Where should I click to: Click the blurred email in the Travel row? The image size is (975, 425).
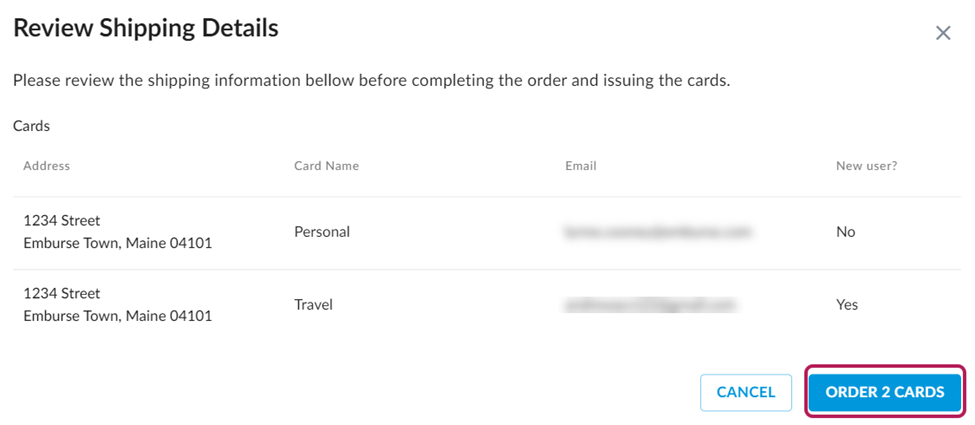(649, 305)
